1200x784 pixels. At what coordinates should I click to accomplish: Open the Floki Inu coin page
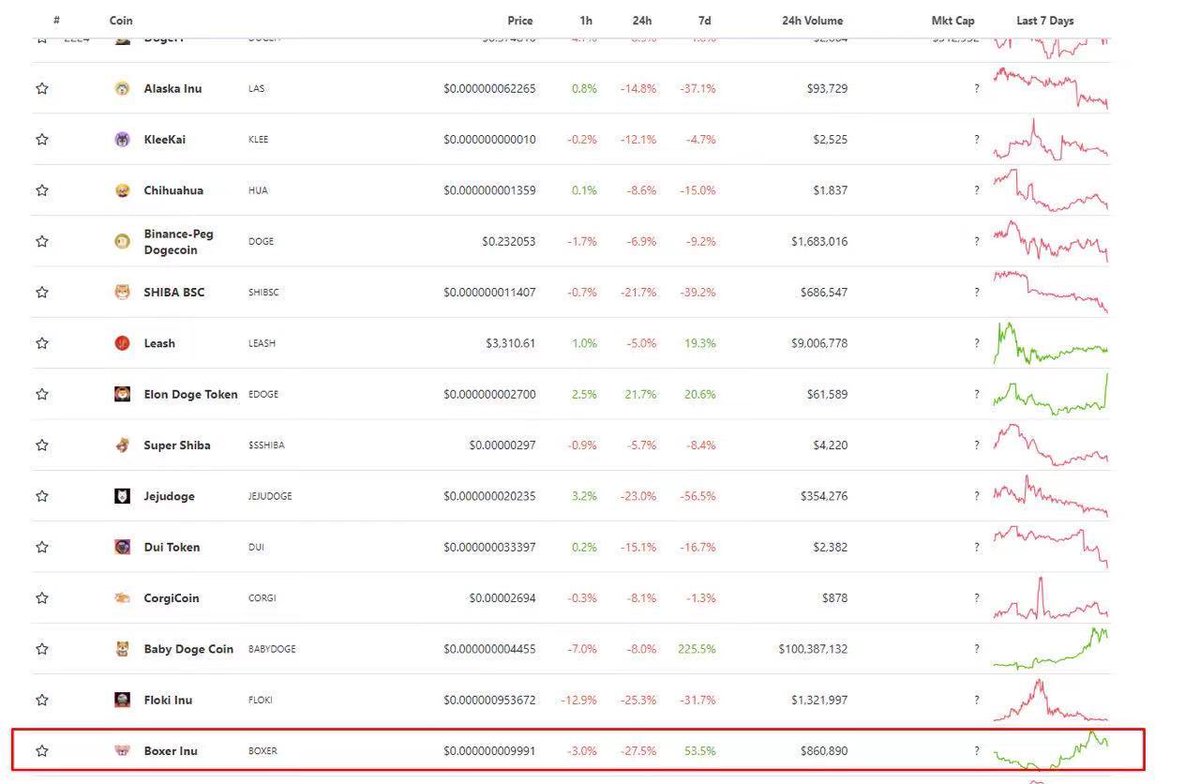pyautogui.click(x=168, y=701)
